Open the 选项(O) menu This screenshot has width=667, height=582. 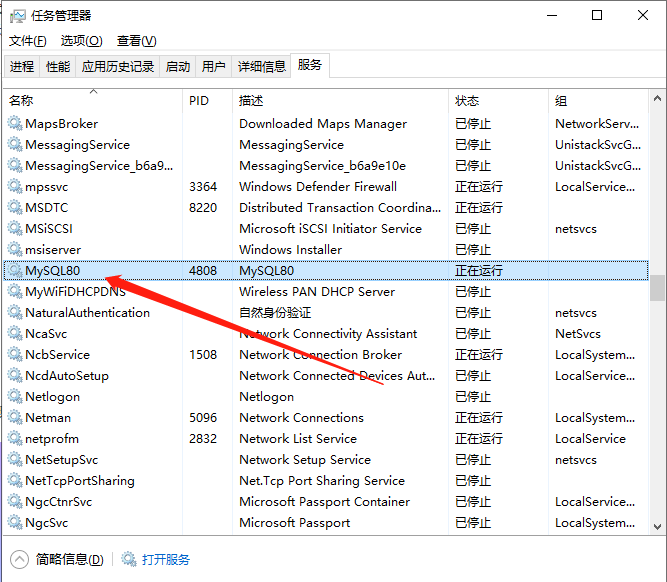click(x=82, y=41)
